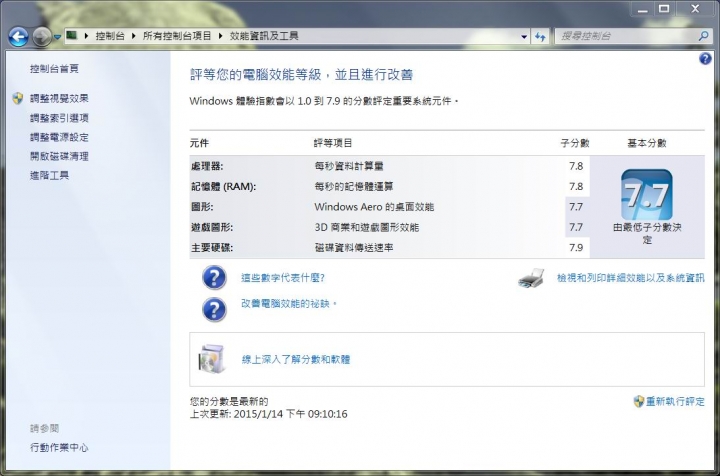Select the 遊戲圖形 row label
Screen dimensions: 720x476
[x=212, y=227]
